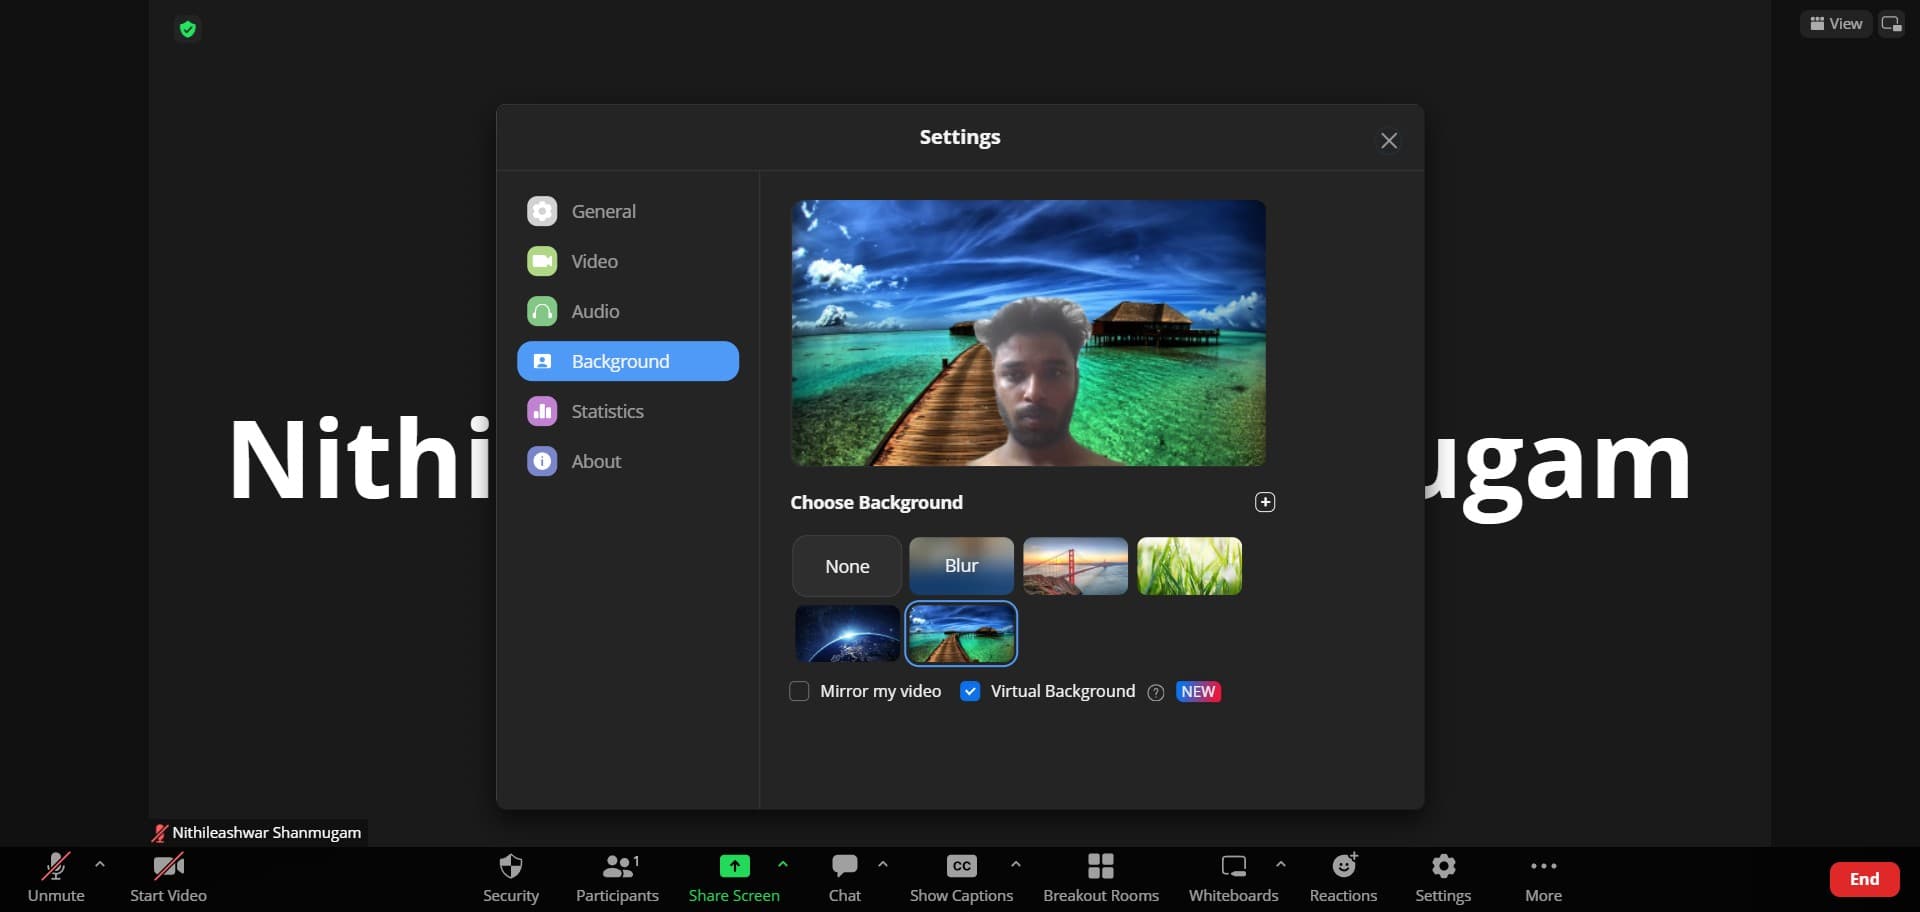Click the plus icon to add background

(x=1264, y=502)
